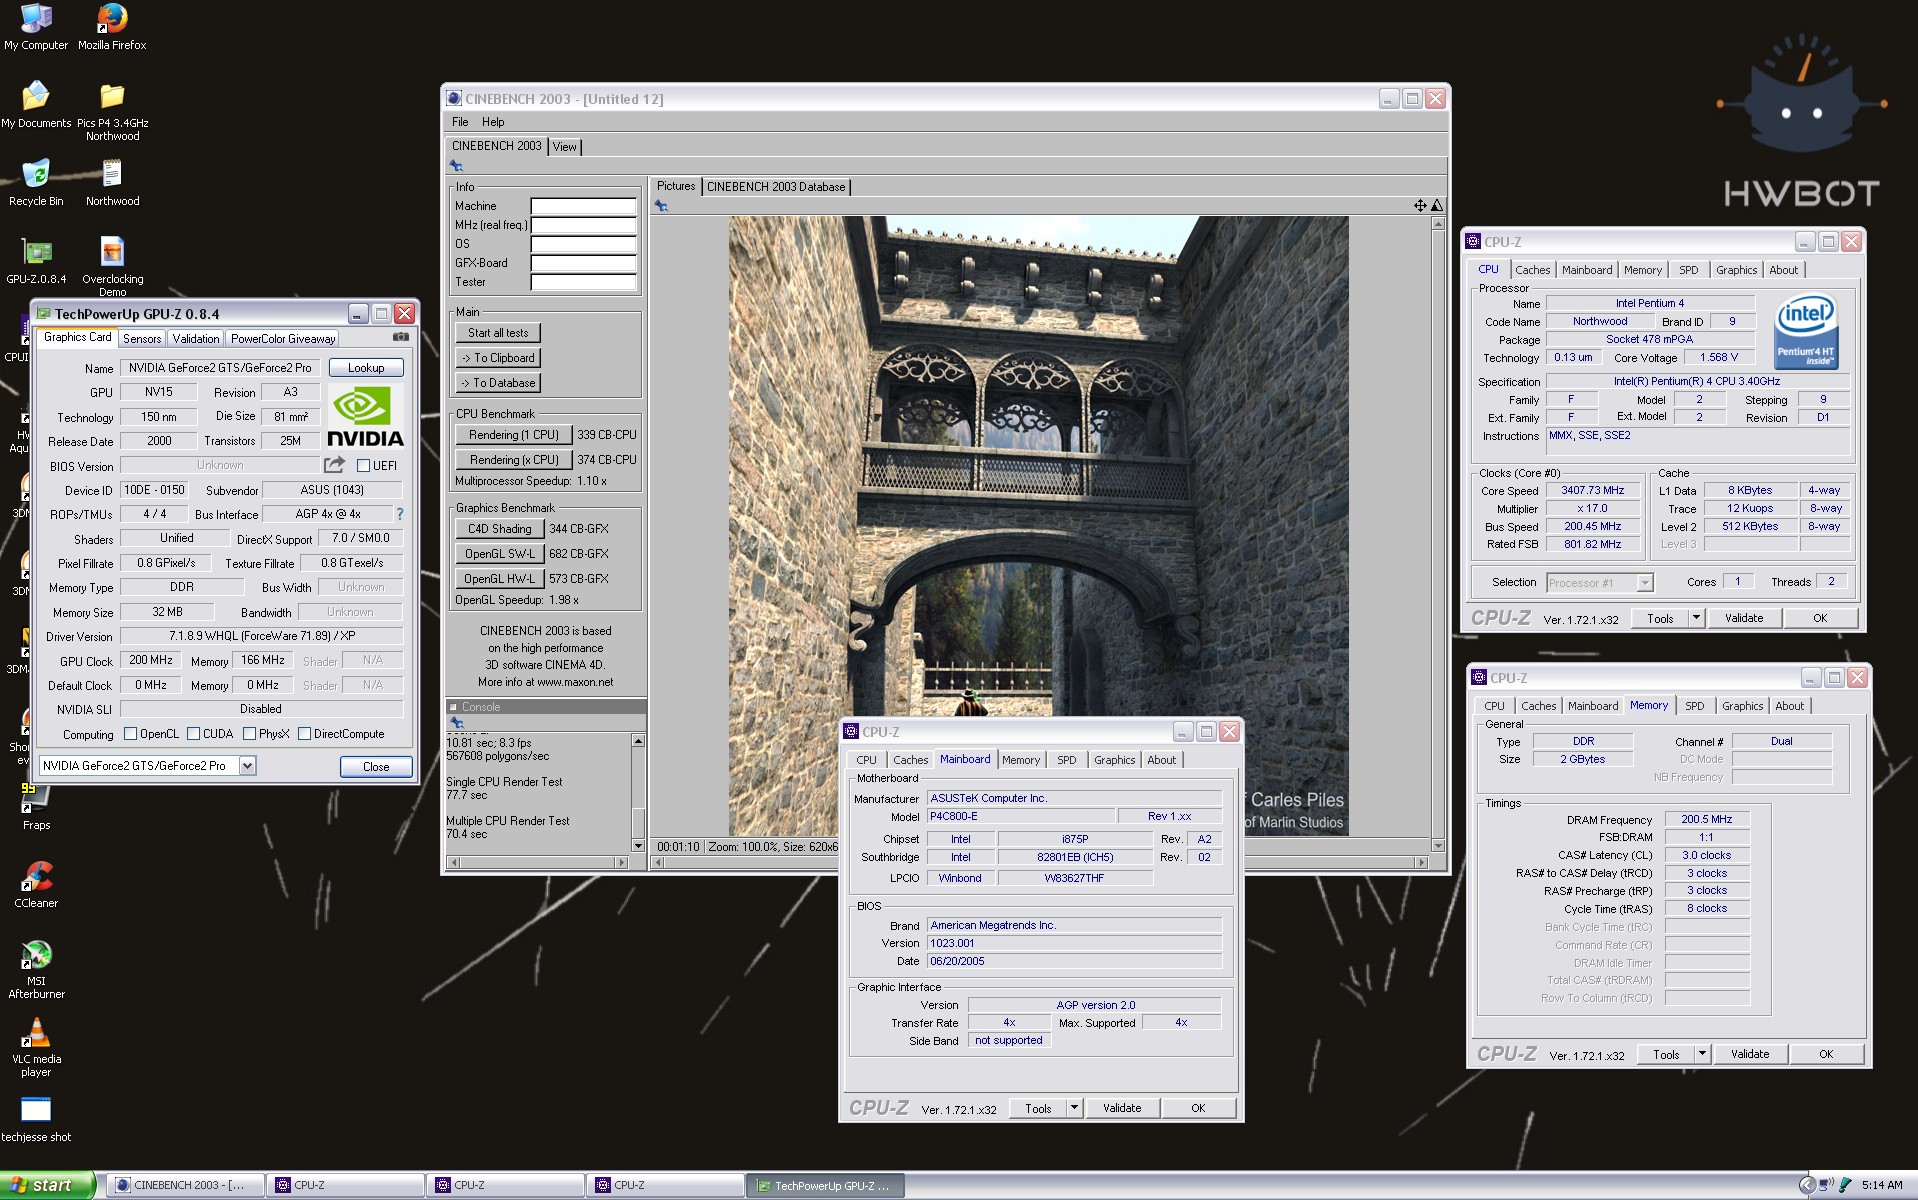The height and width of the screenshot is (1200, 1918).
Task: Click Start all tests in CINEBENCH
Action: [498, 333]
